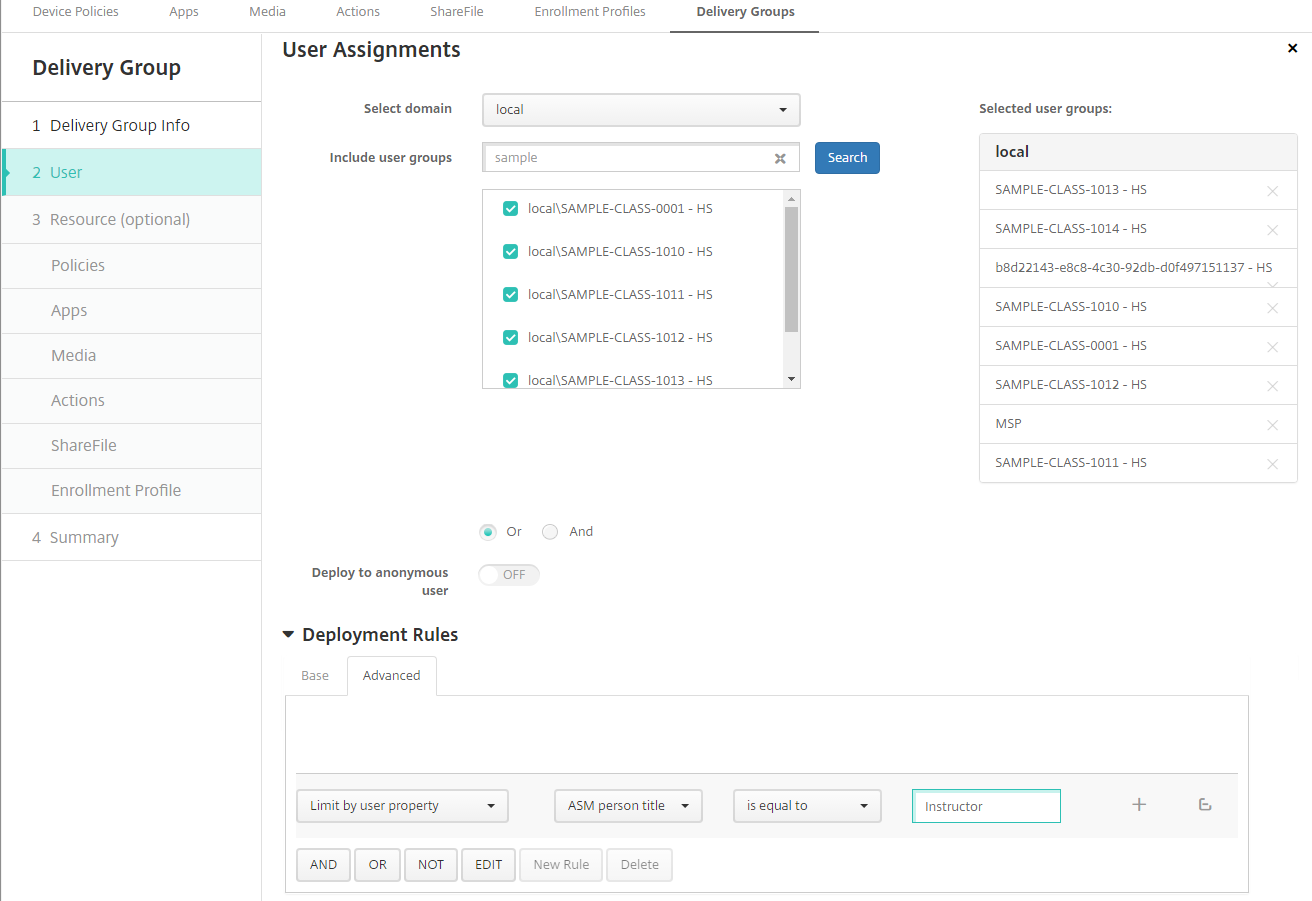The image size is (1312, 901).
Task: Switch to the Base rules tab
Action: tap(315, 676)
